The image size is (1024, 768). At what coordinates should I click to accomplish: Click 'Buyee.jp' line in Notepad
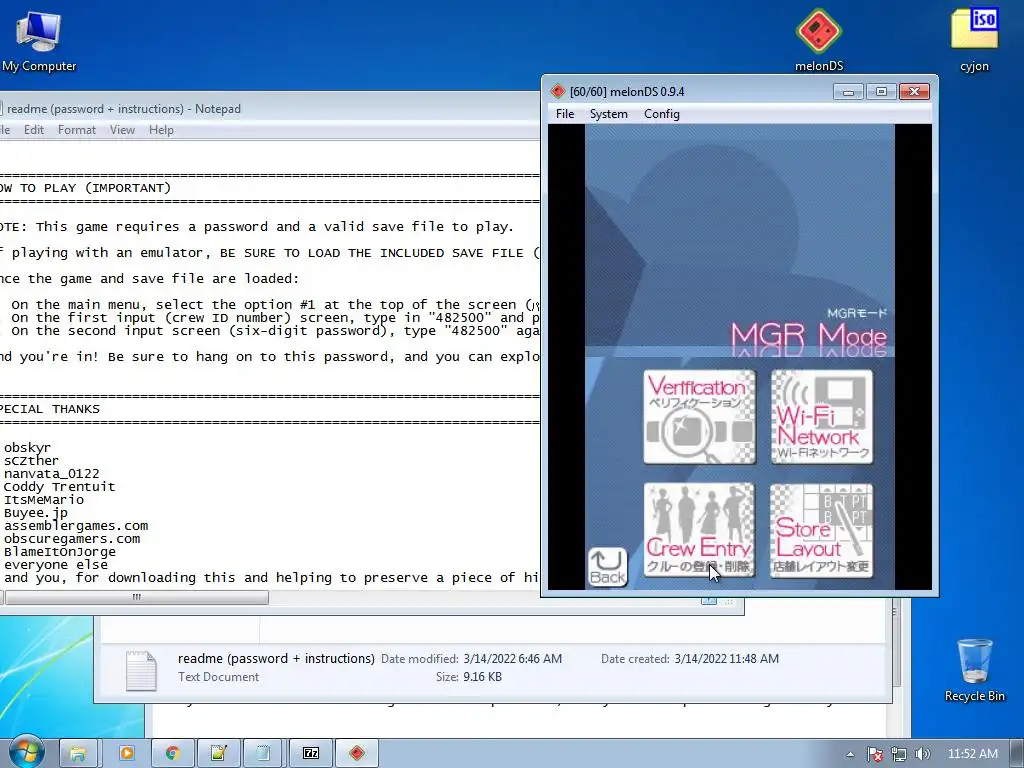pyautogui.click(x=35, y=513)
